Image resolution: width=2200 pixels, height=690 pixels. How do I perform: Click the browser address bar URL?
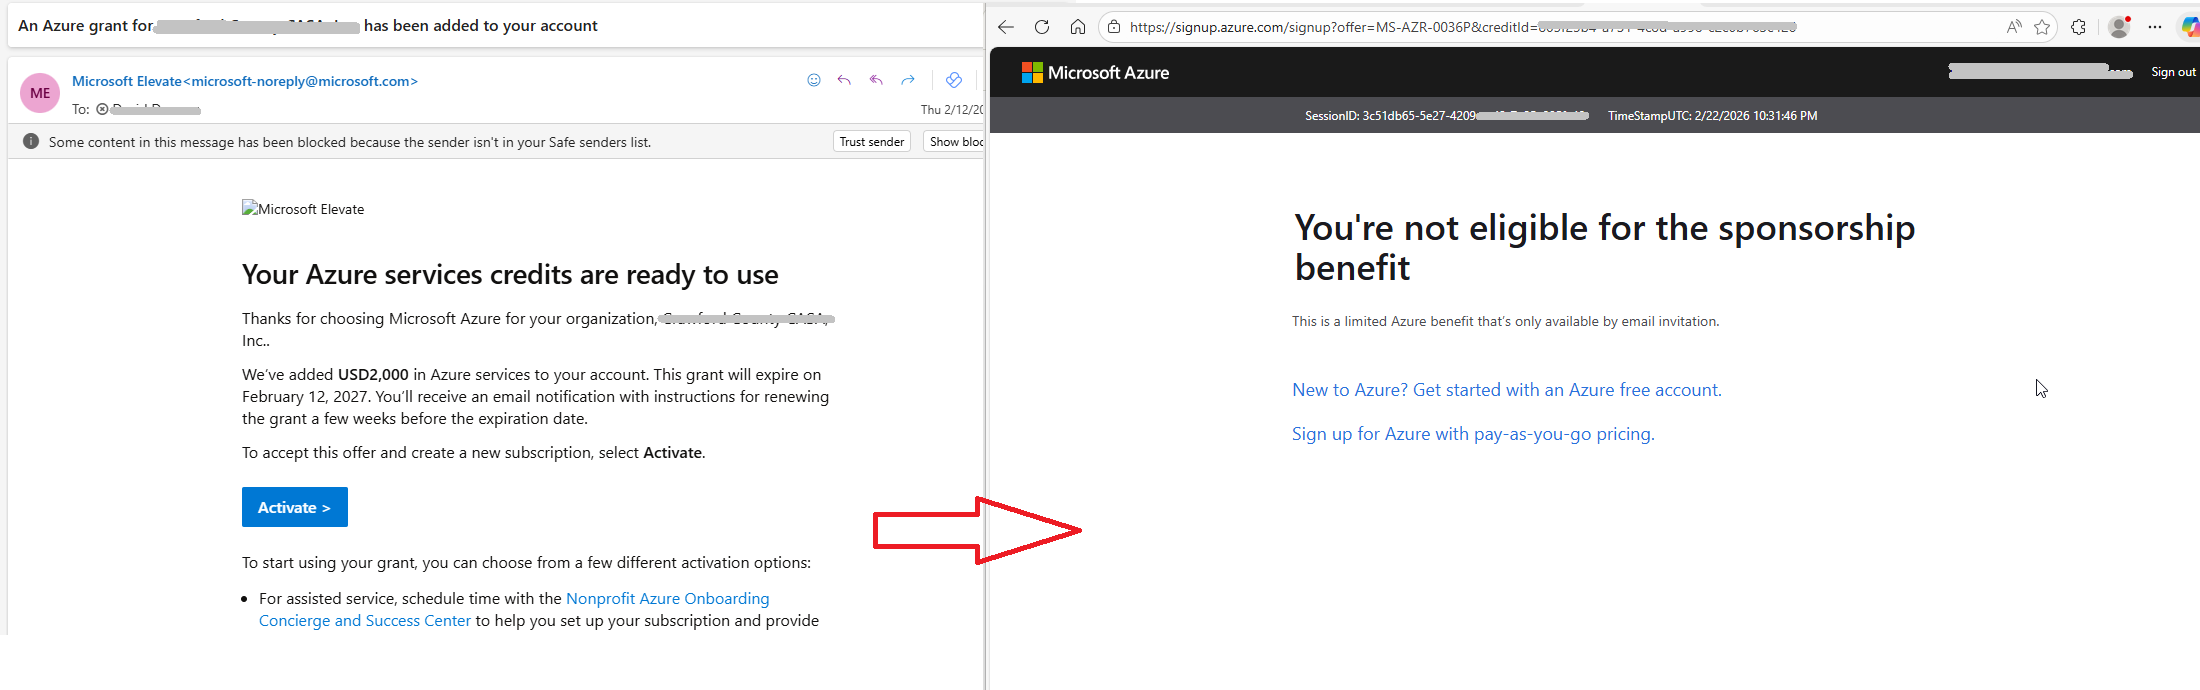(x=1462, y=27)
